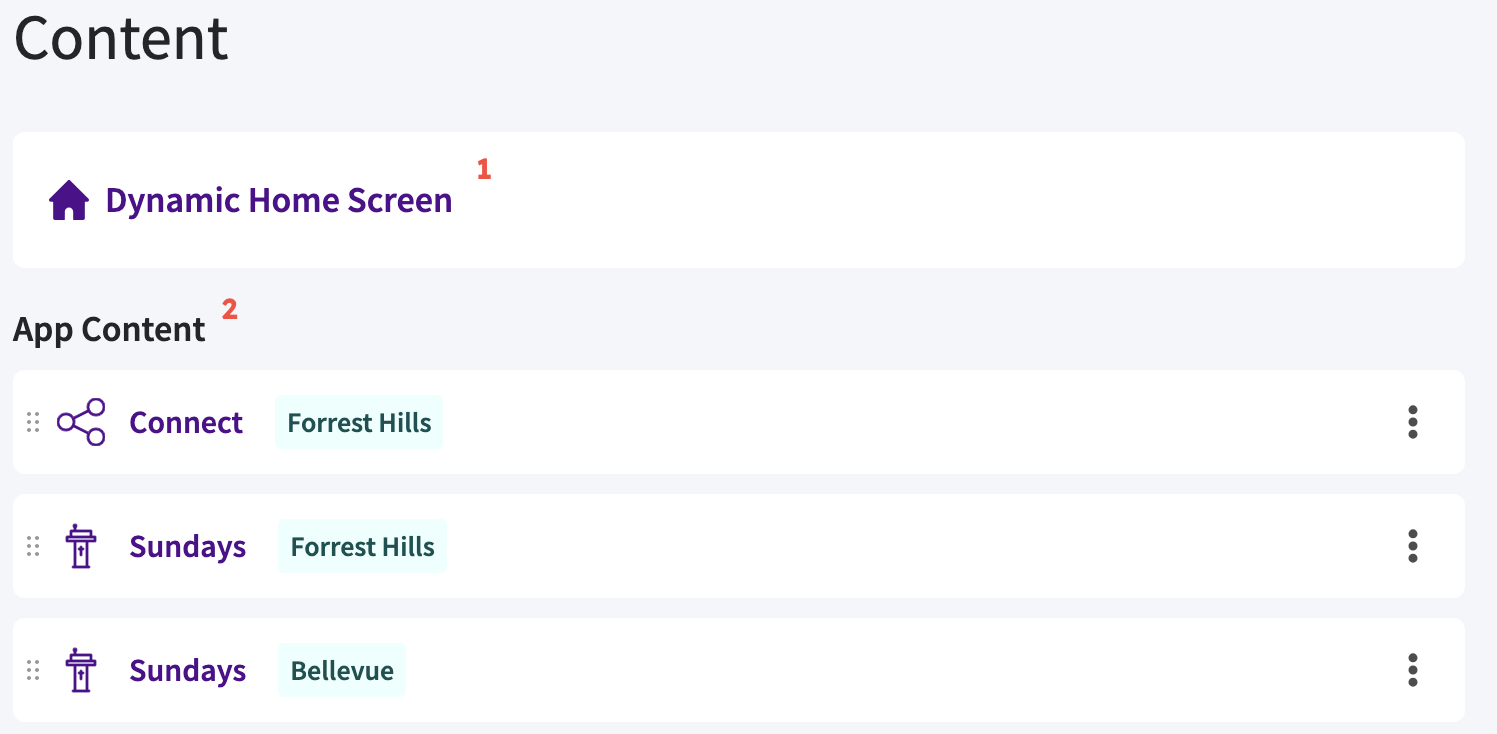The height and width of the screenshot is (734, 1497).
Task: Click the home icon beside Dynamic Home Screen
Action: pyautogui.click(x=69, y=201)
